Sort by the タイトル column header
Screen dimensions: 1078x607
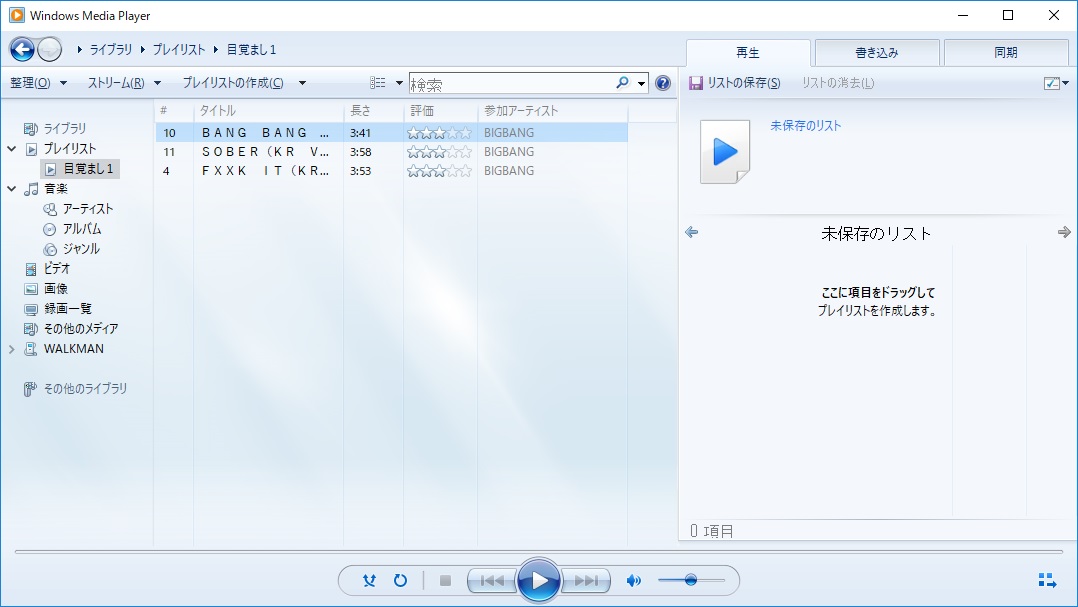pos(268,111)
